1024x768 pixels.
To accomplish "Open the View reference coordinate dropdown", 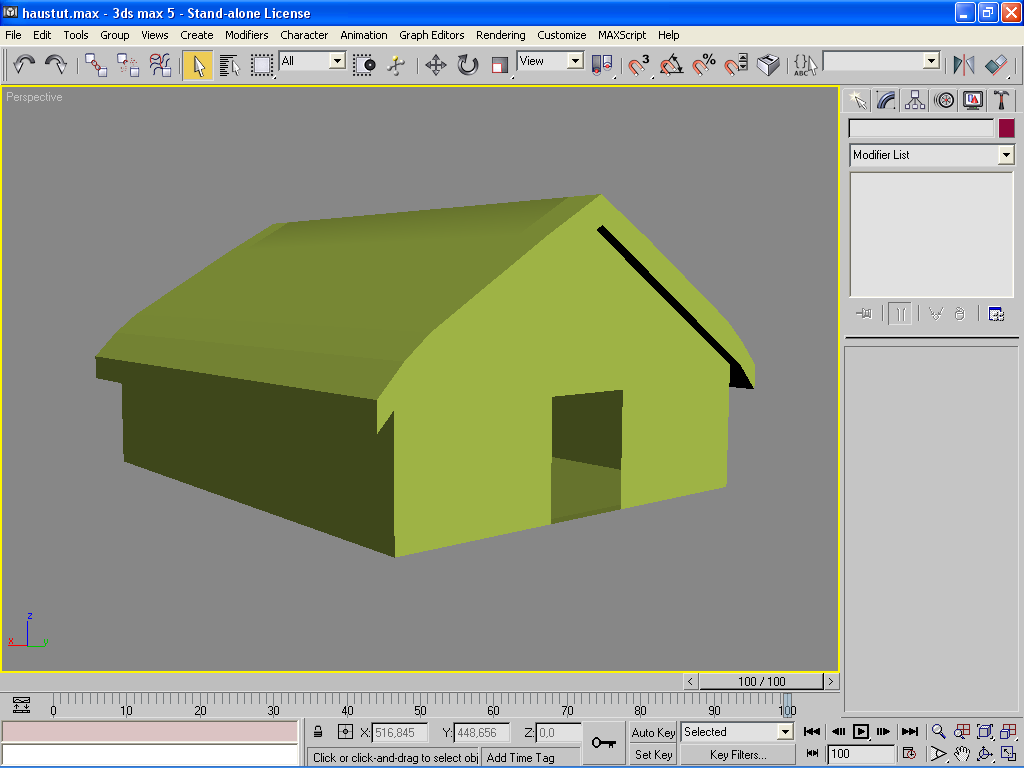I will (x=575, y=61).
